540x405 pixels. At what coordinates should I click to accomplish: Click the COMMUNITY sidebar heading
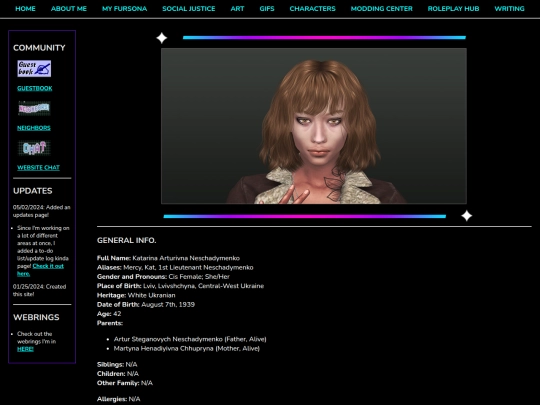(39, 48)
